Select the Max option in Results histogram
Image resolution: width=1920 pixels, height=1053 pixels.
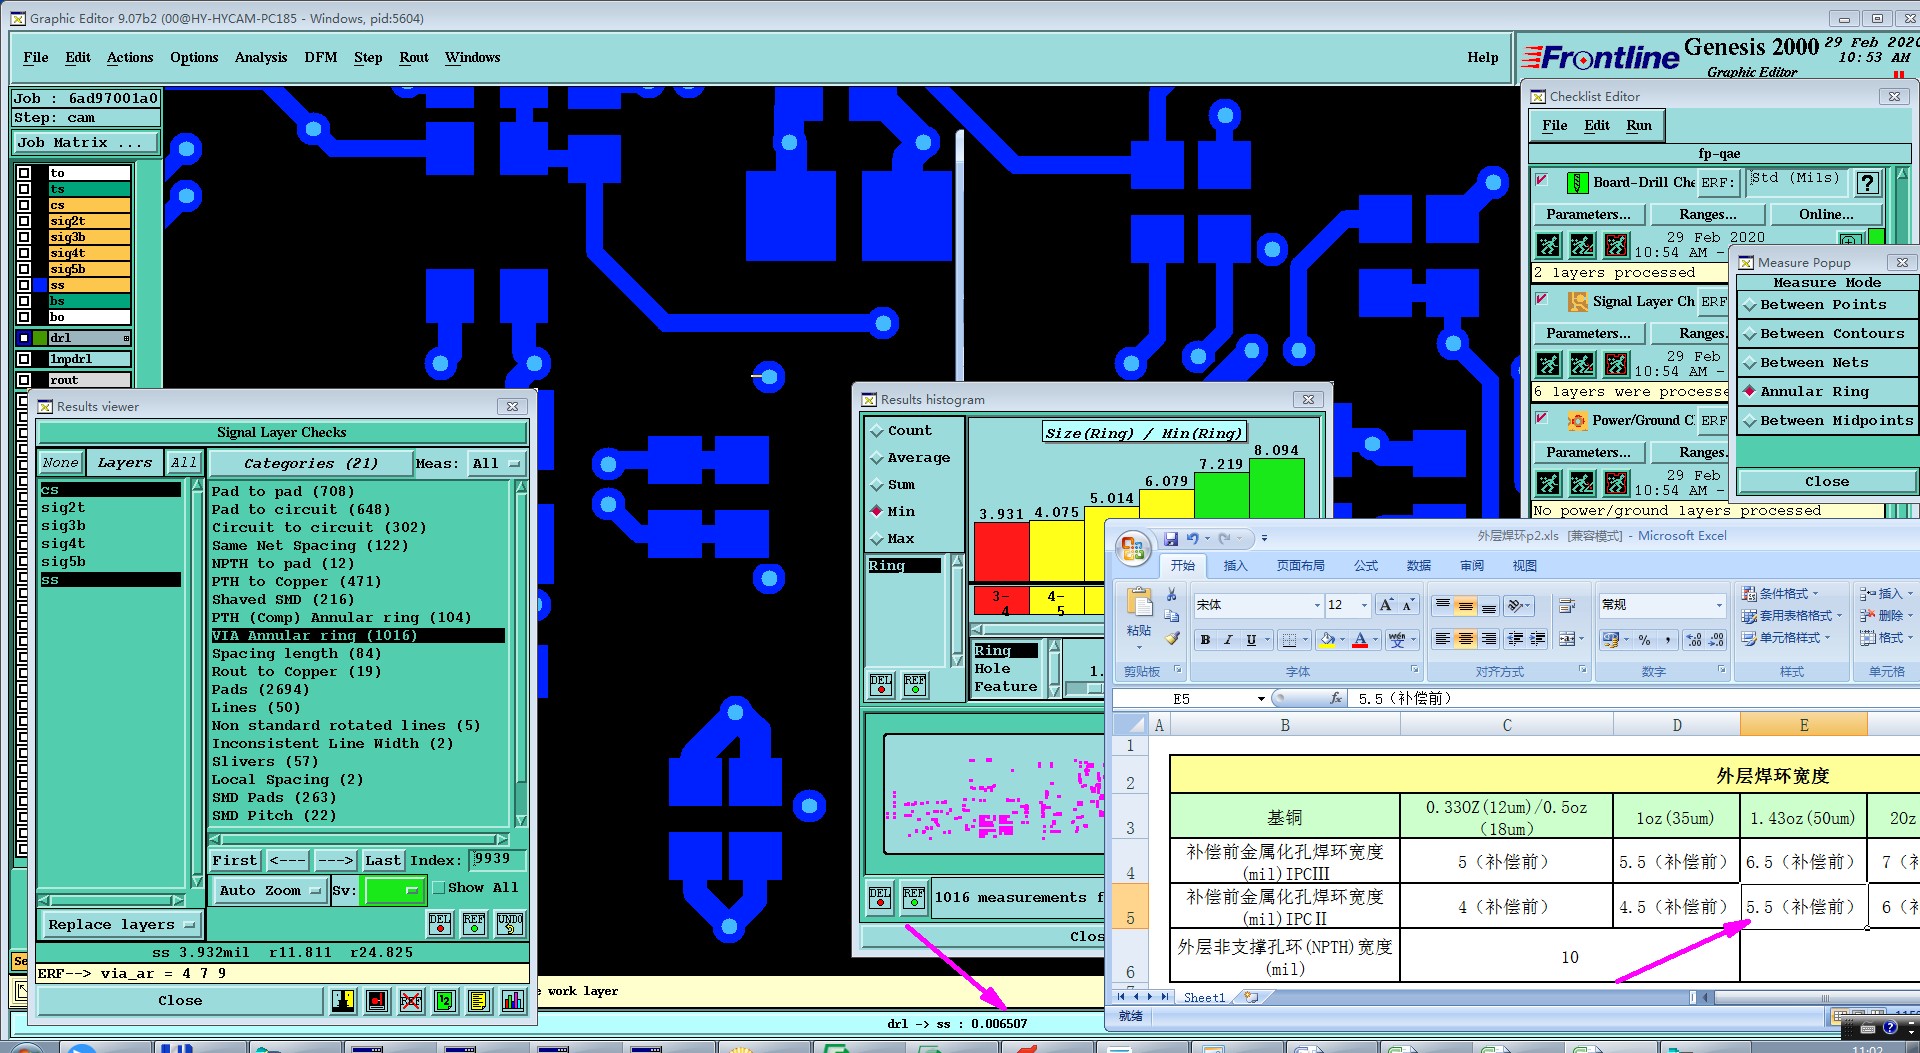tap(892, 539)
